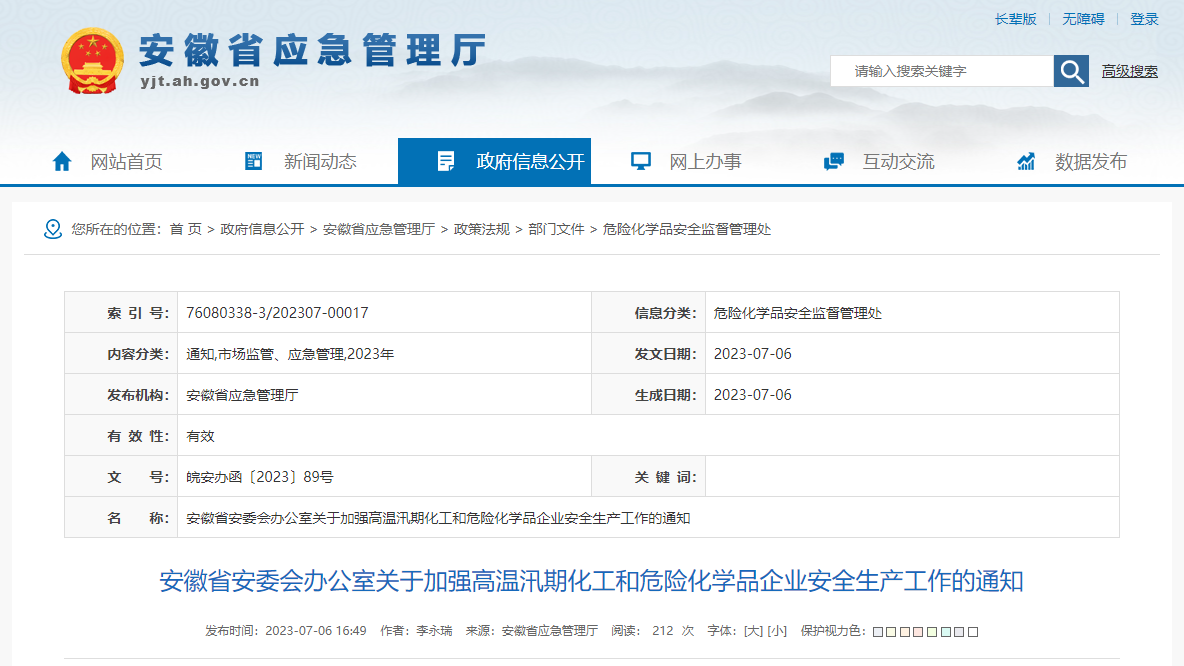Viewport: 1184px width, 666px height.
Task: Click 首 页 in the breadcrumb
Action: click(186, 229)
